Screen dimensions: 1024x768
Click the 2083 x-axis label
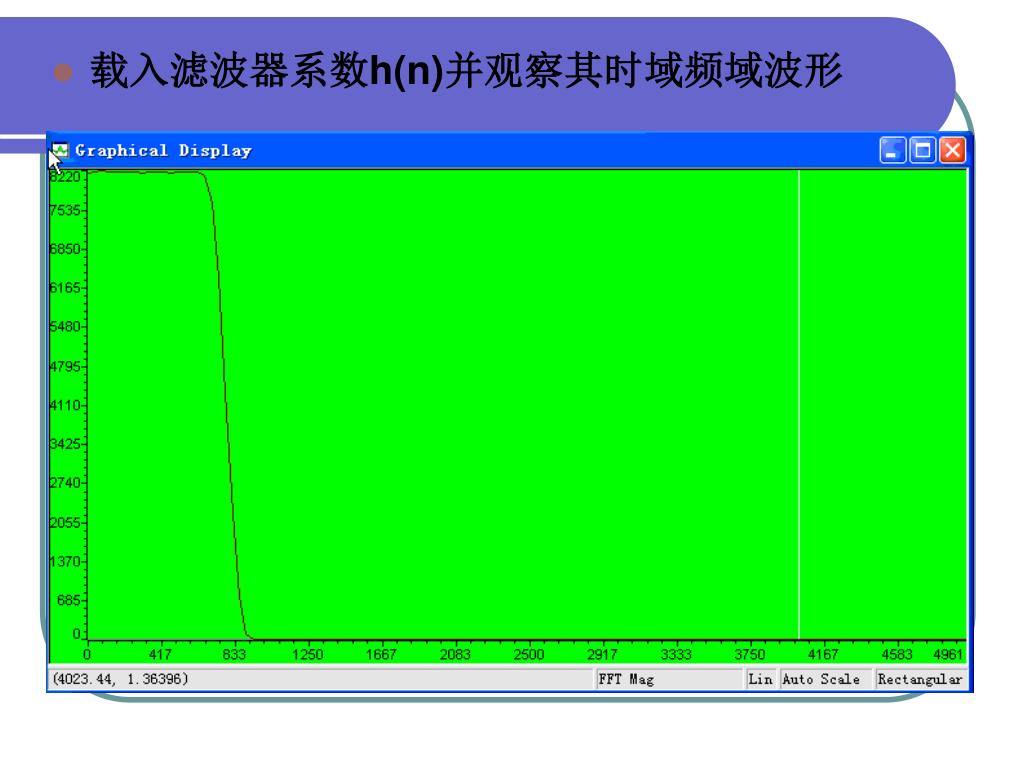(455, 654)
